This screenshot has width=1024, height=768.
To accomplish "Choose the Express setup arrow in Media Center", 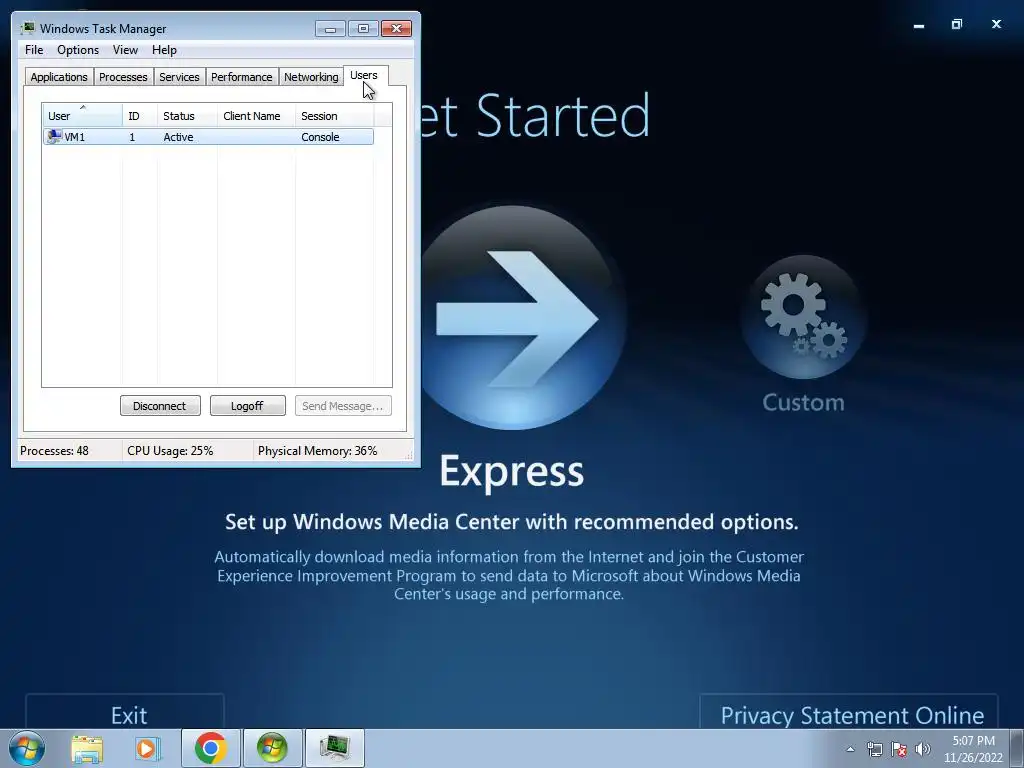I will (x=517, y=318).
